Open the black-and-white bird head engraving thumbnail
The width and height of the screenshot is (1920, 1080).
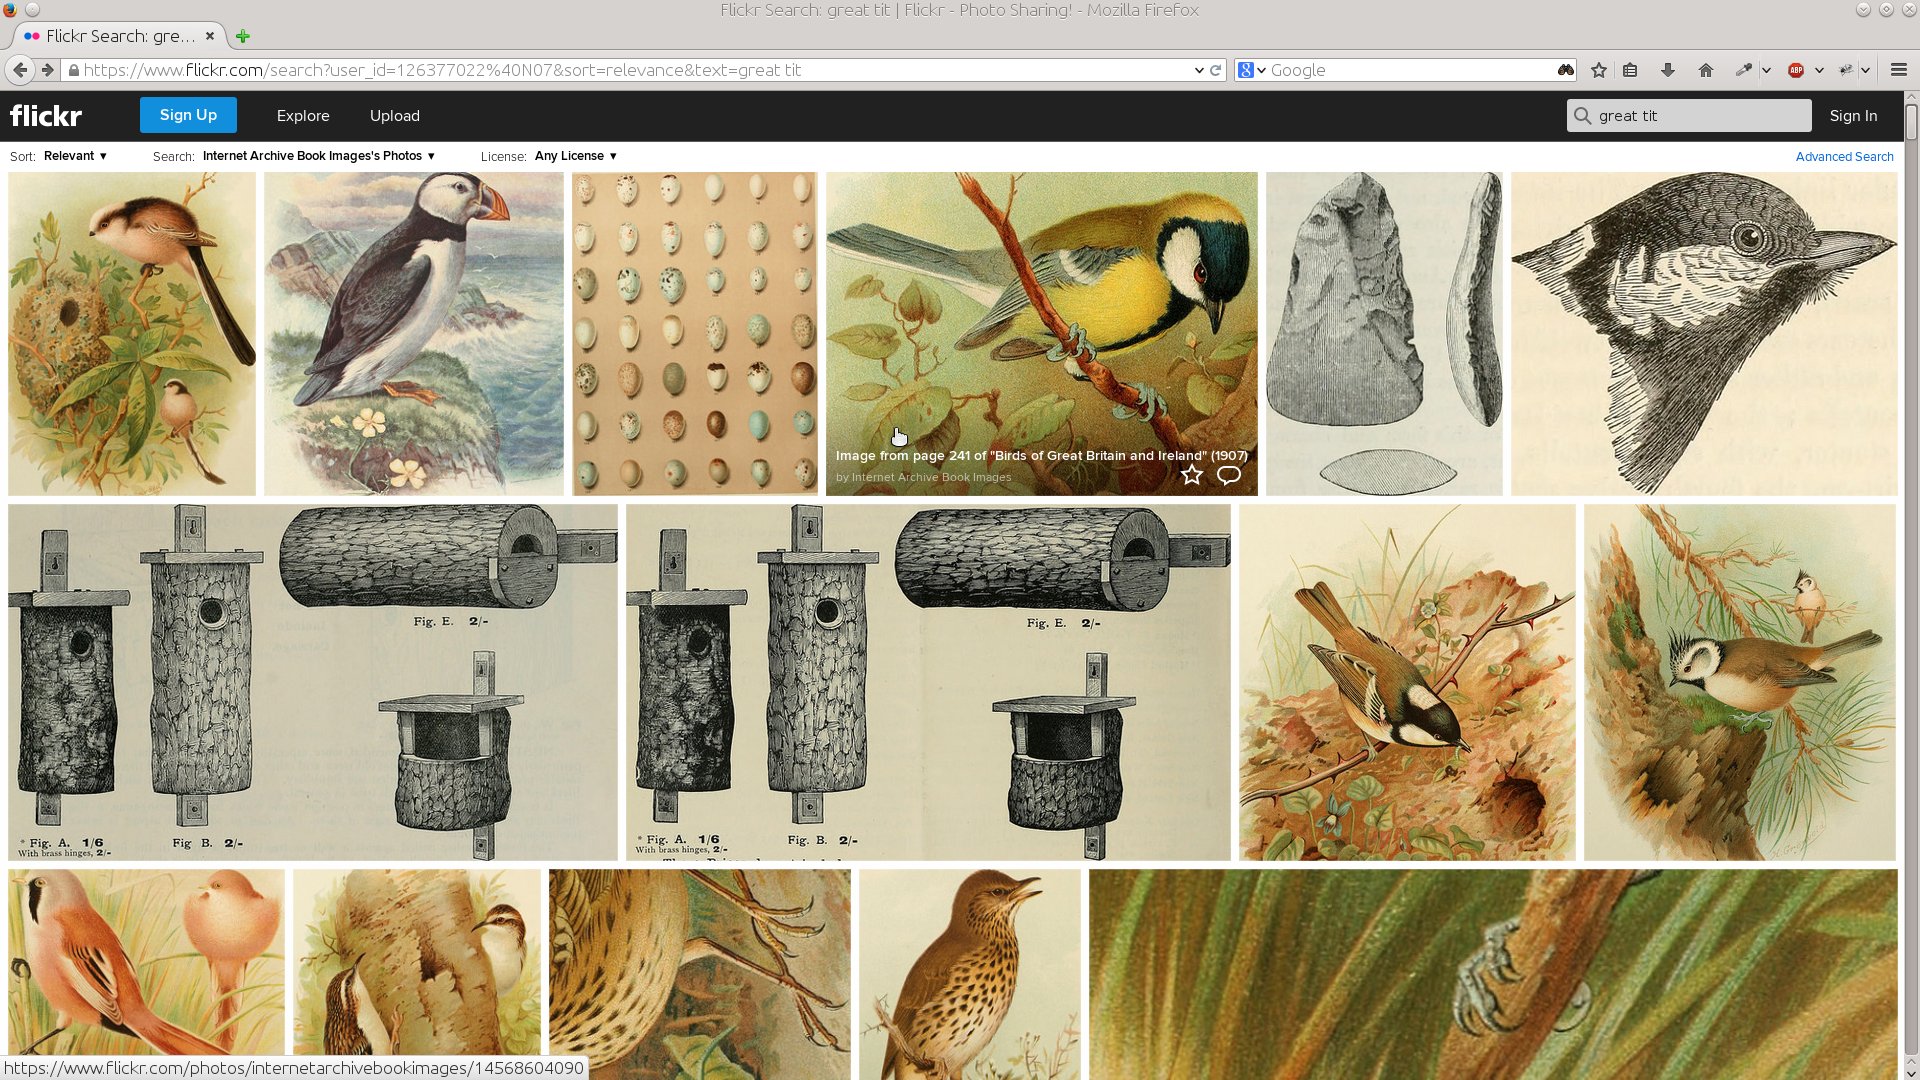coord(1704,334)
